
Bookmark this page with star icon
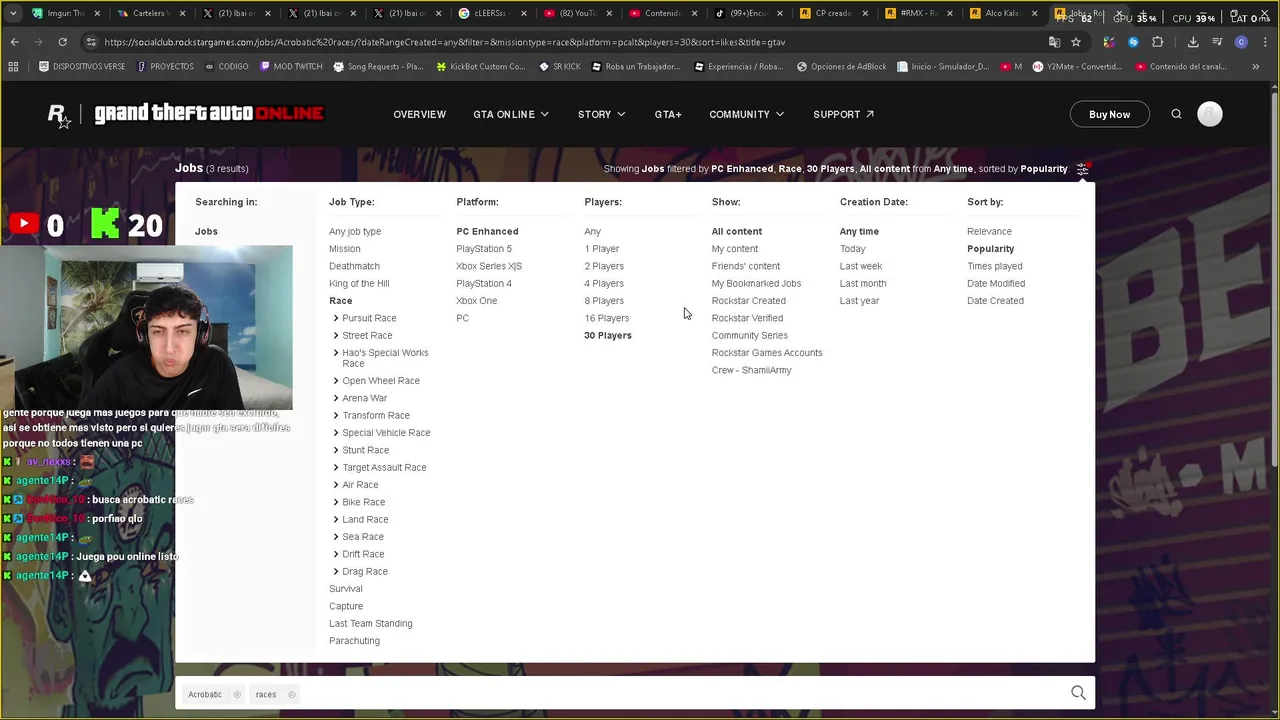[1076, 42]
